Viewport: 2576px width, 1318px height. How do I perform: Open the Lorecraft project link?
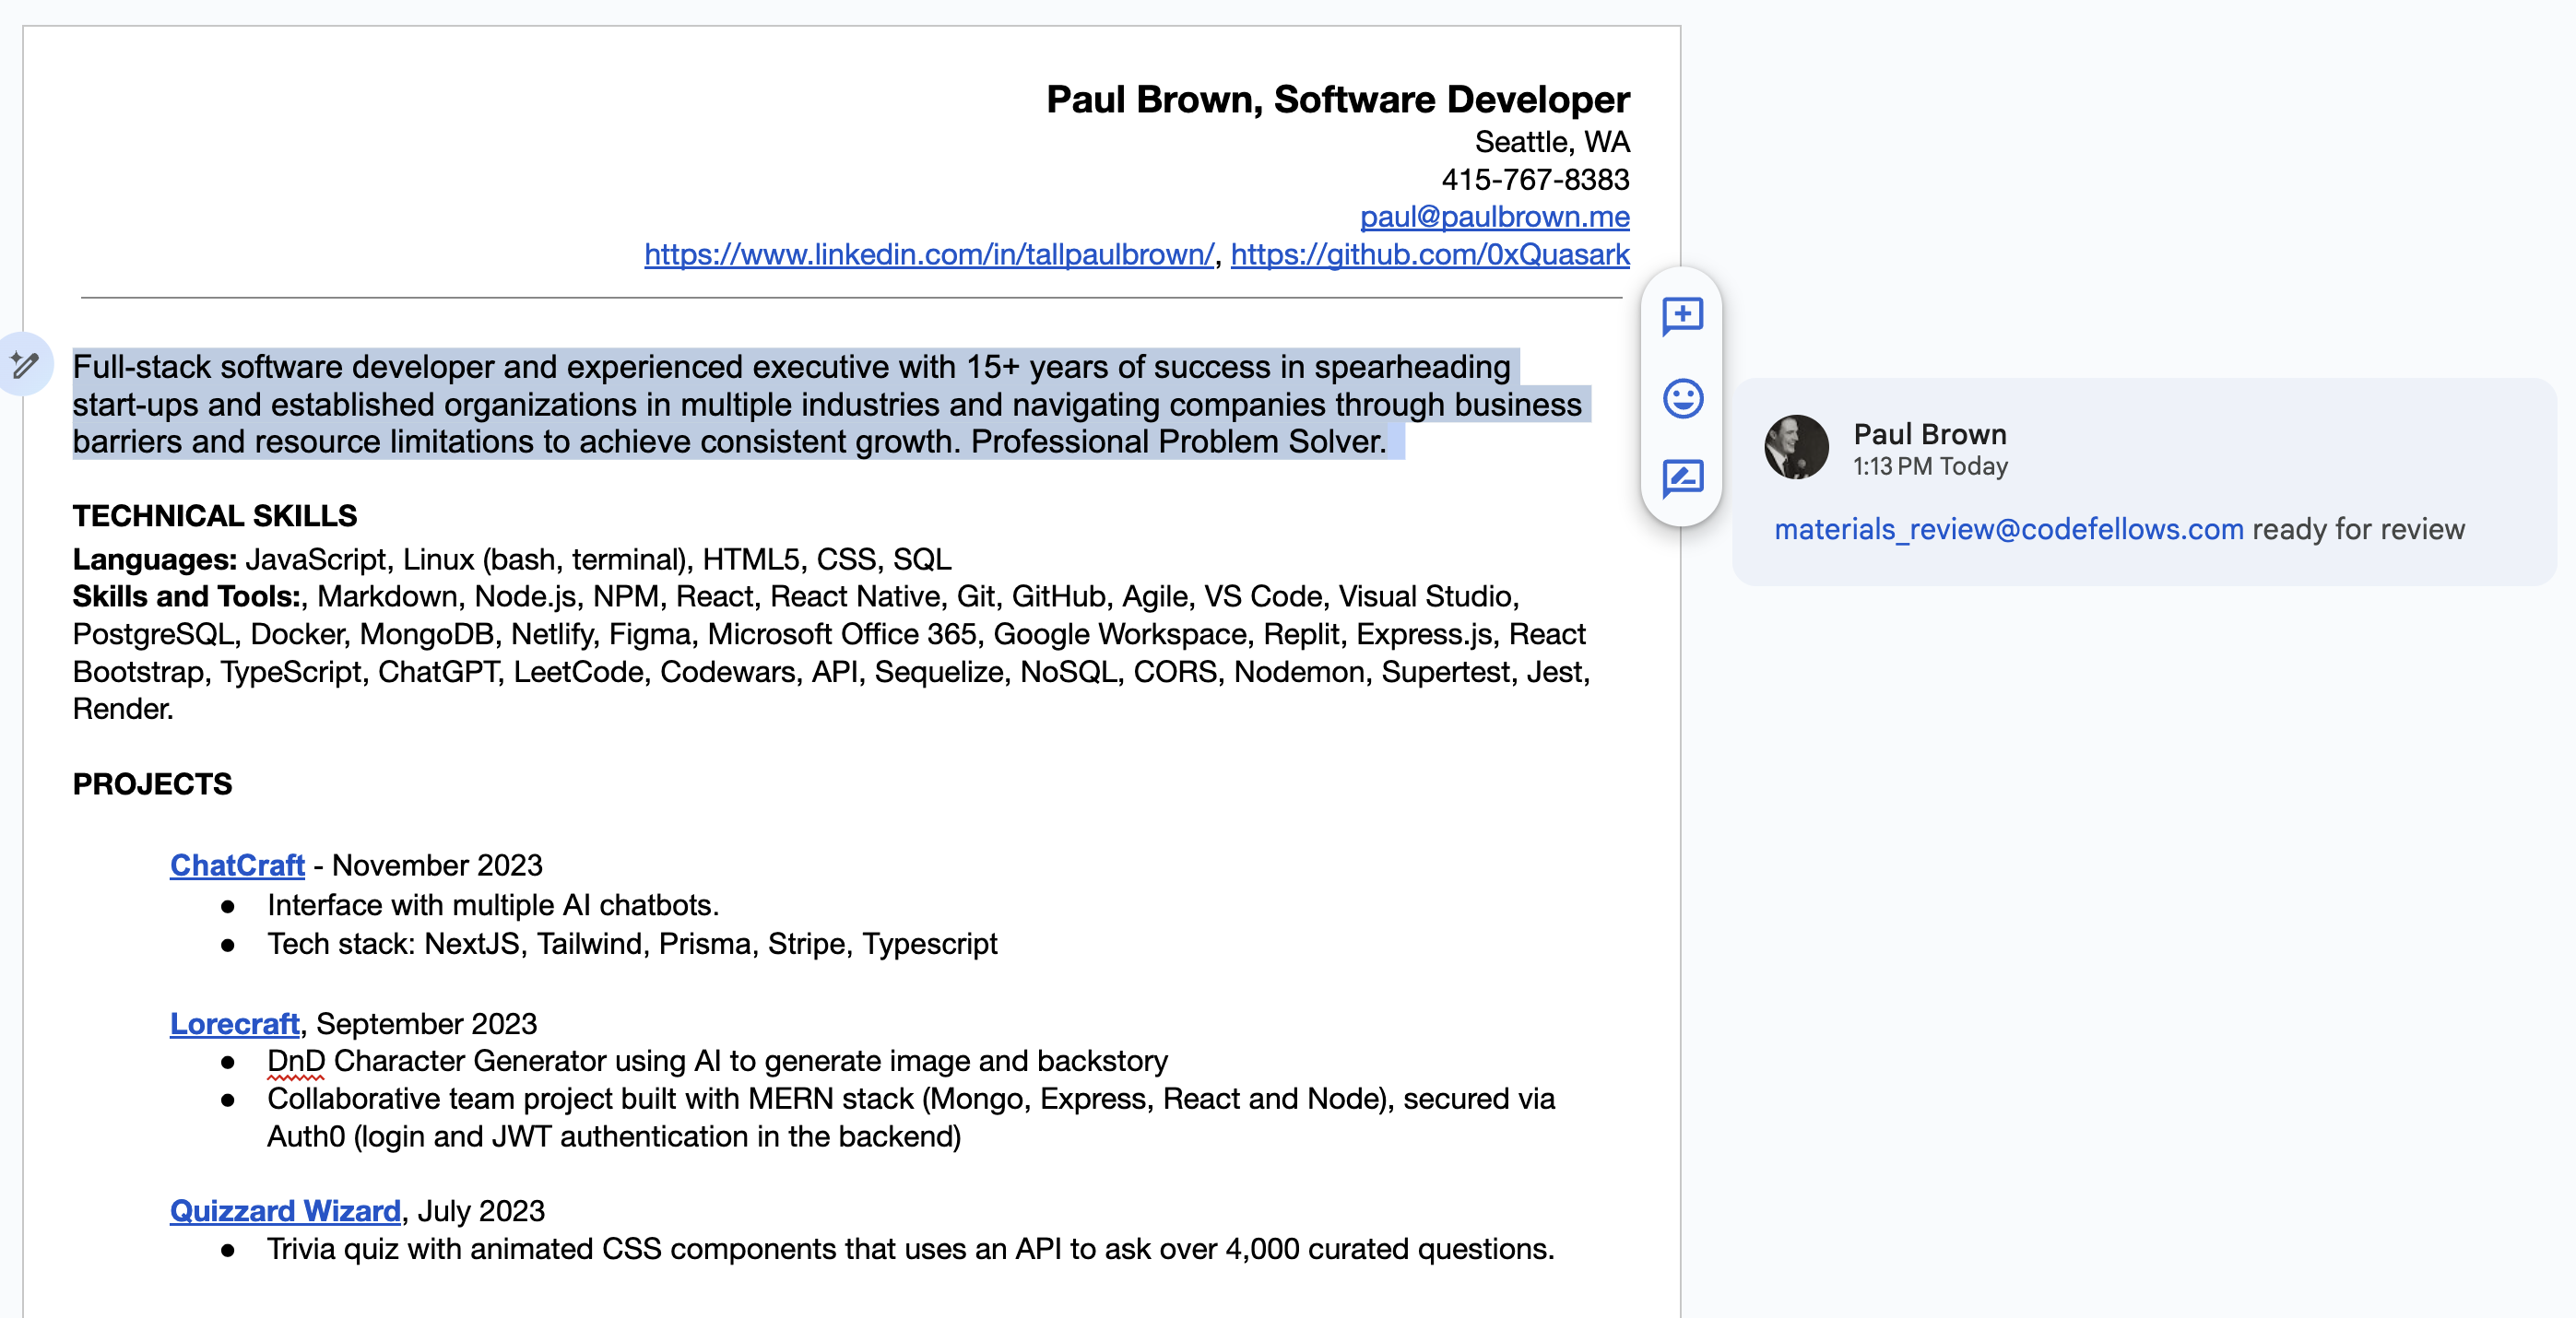[x=234, y=1024]
